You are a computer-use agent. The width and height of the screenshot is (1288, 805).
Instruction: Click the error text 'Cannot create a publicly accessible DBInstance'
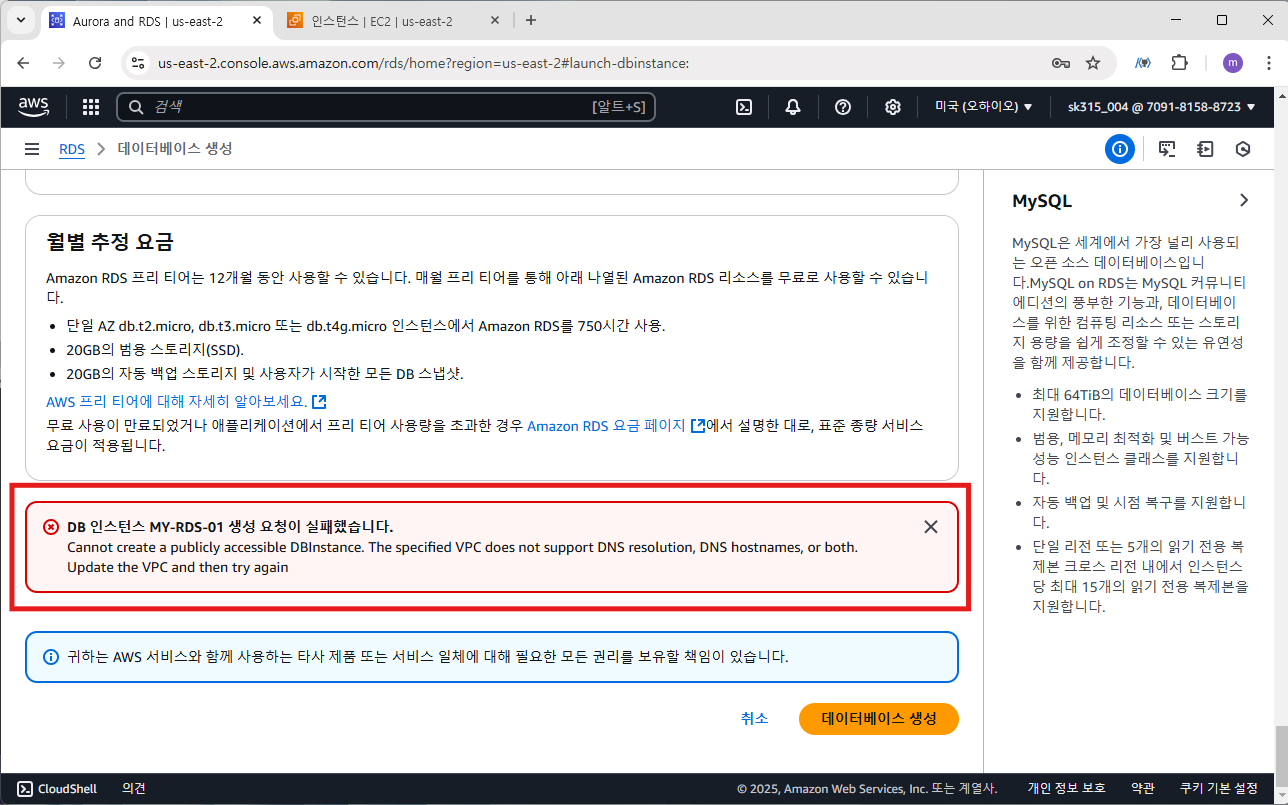click(x=215, y=548)
